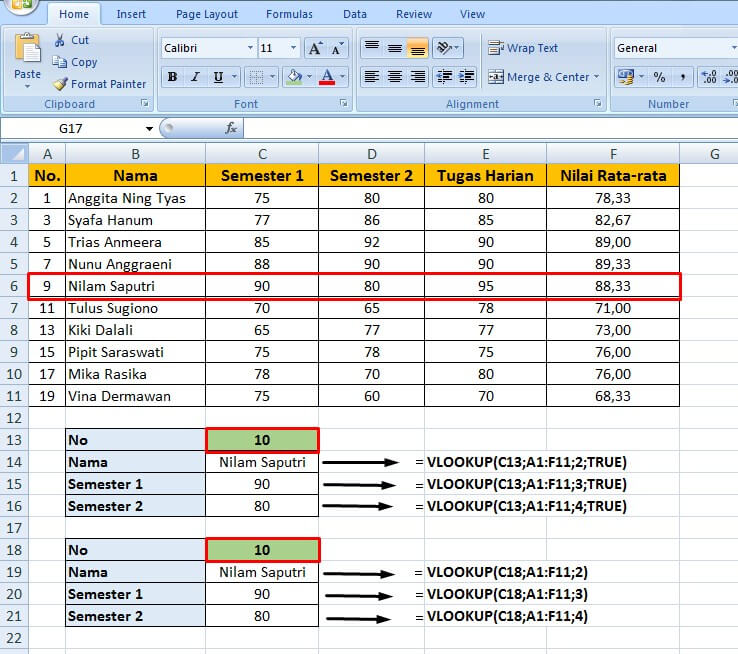Switch to the Insert tab

pyautogui.click(x=131, y=14)
